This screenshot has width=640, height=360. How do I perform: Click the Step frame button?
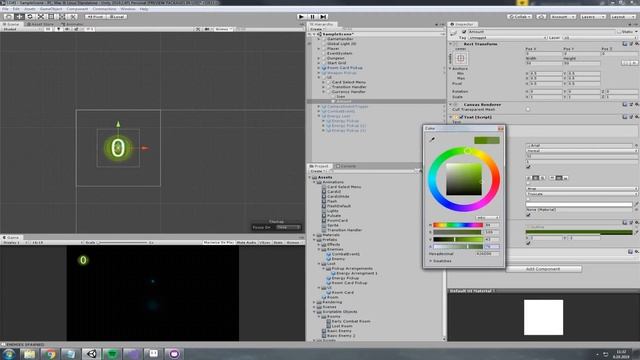click(x=323, y=17)
